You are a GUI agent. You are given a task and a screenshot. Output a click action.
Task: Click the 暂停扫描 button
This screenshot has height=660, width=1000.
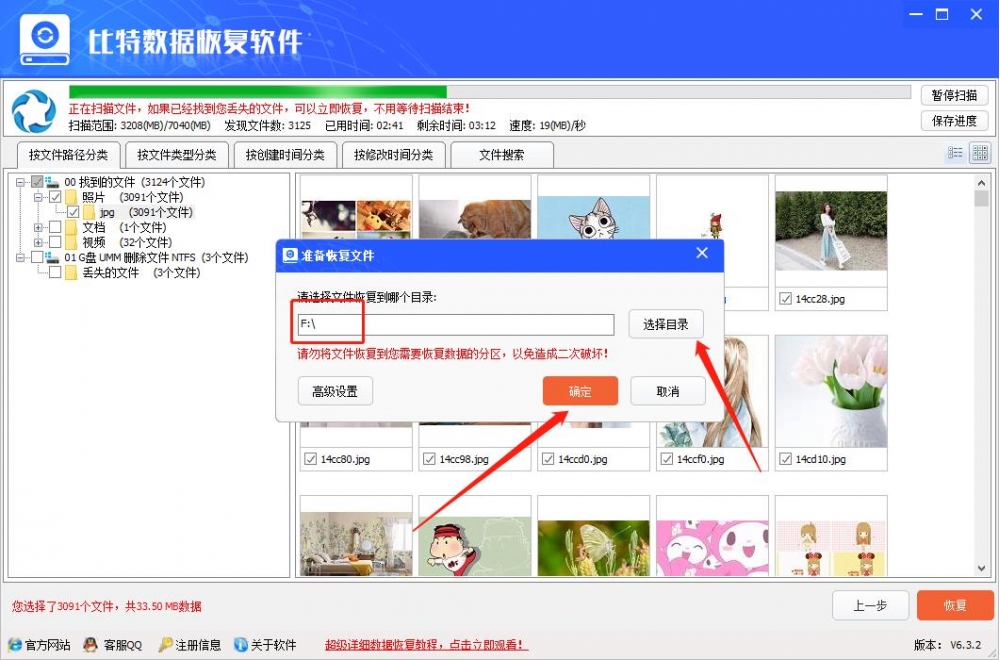(954, 96)
